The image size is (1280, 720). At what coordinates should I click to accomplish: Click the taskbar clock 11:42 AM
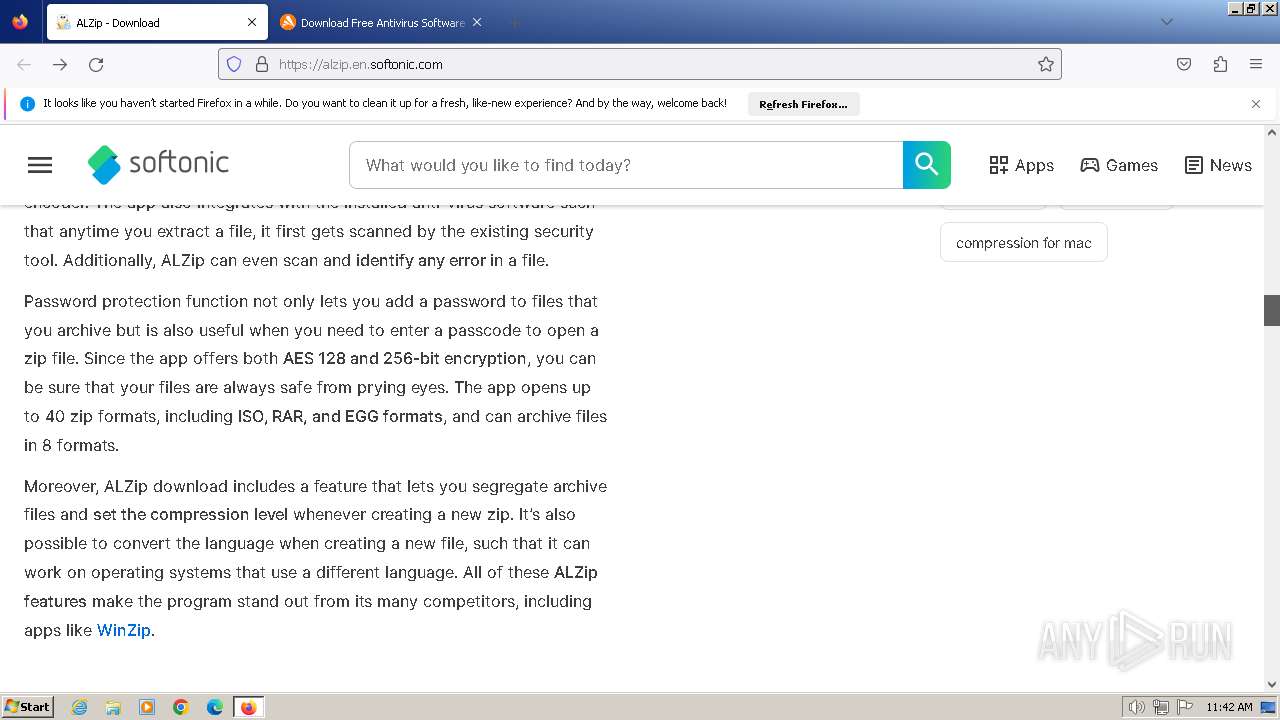[x=1229, y=707]
